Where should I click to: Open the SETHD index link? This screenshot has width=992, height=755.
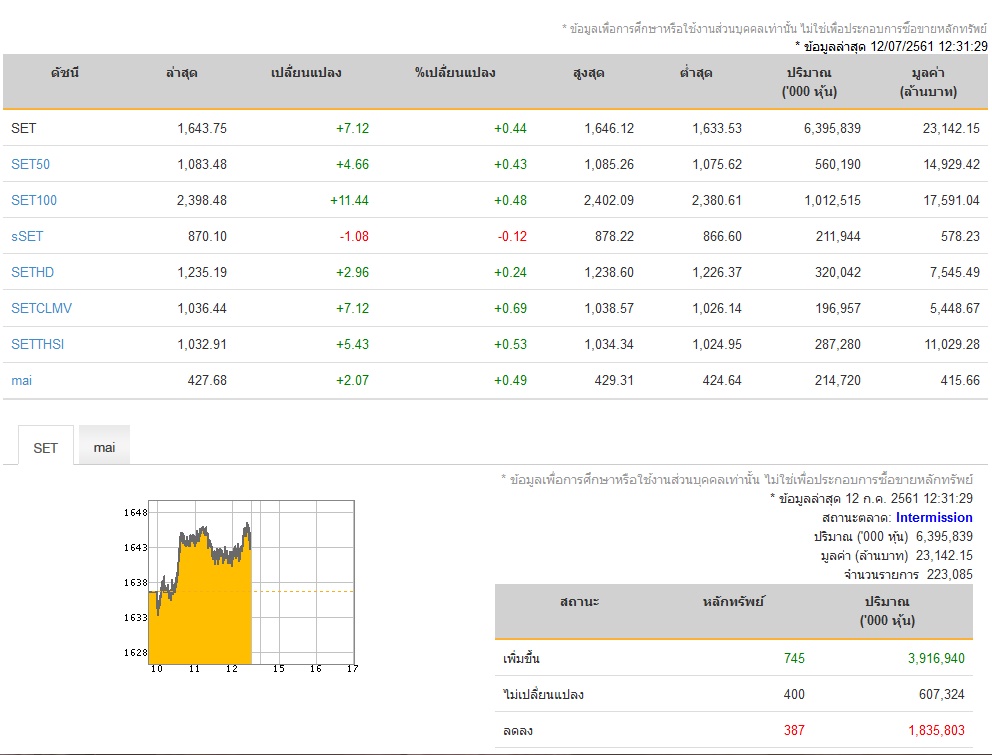(32, 272)
